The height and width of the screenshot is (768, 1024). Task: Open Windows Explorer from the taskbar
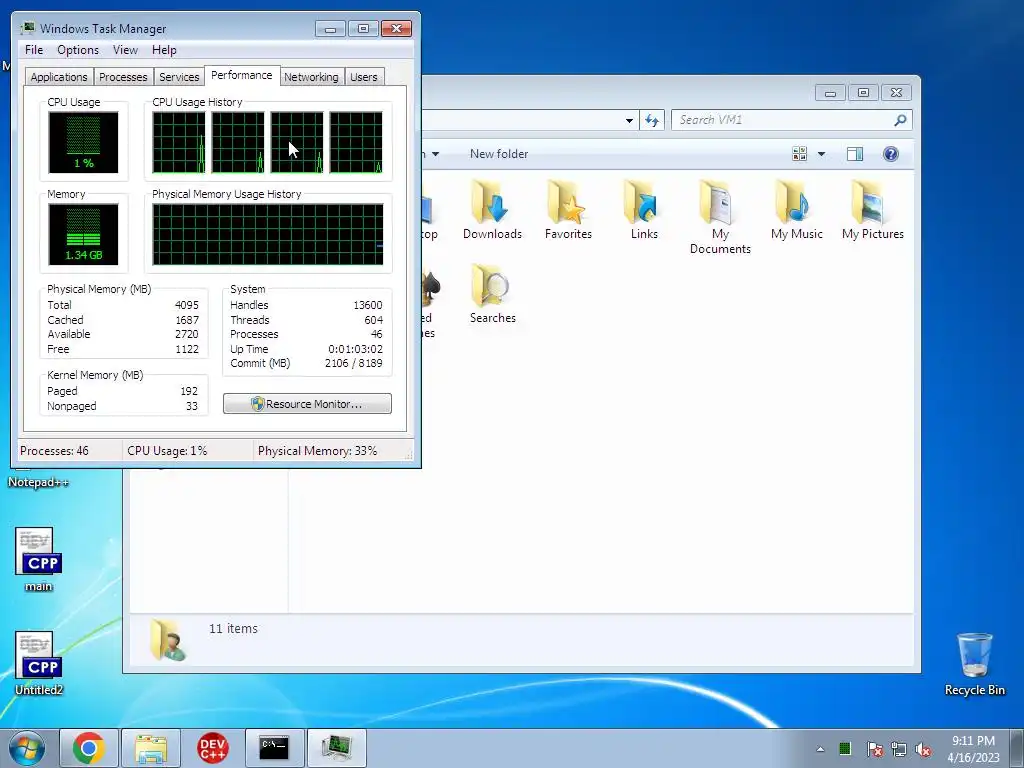[x=151, y=748]
